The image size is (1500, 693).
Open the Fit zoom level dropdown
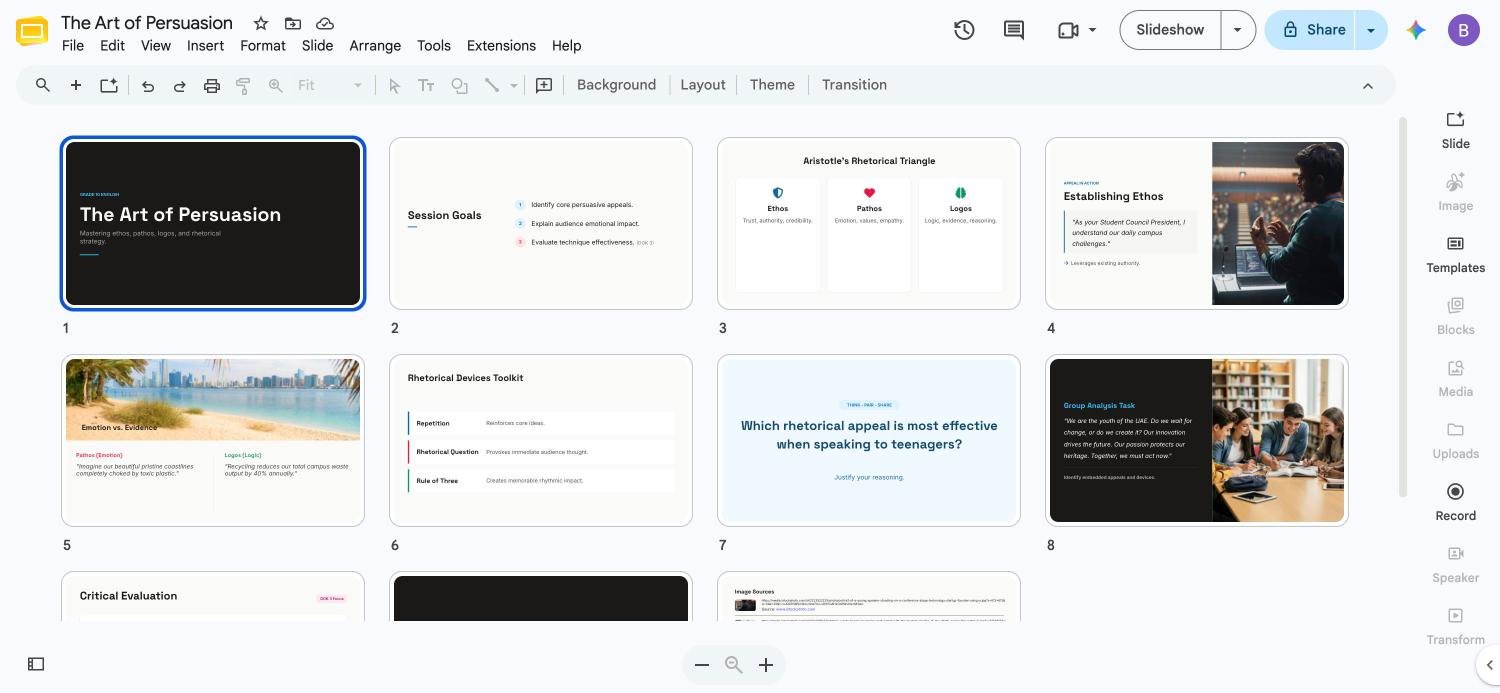(x=329, y=85)
